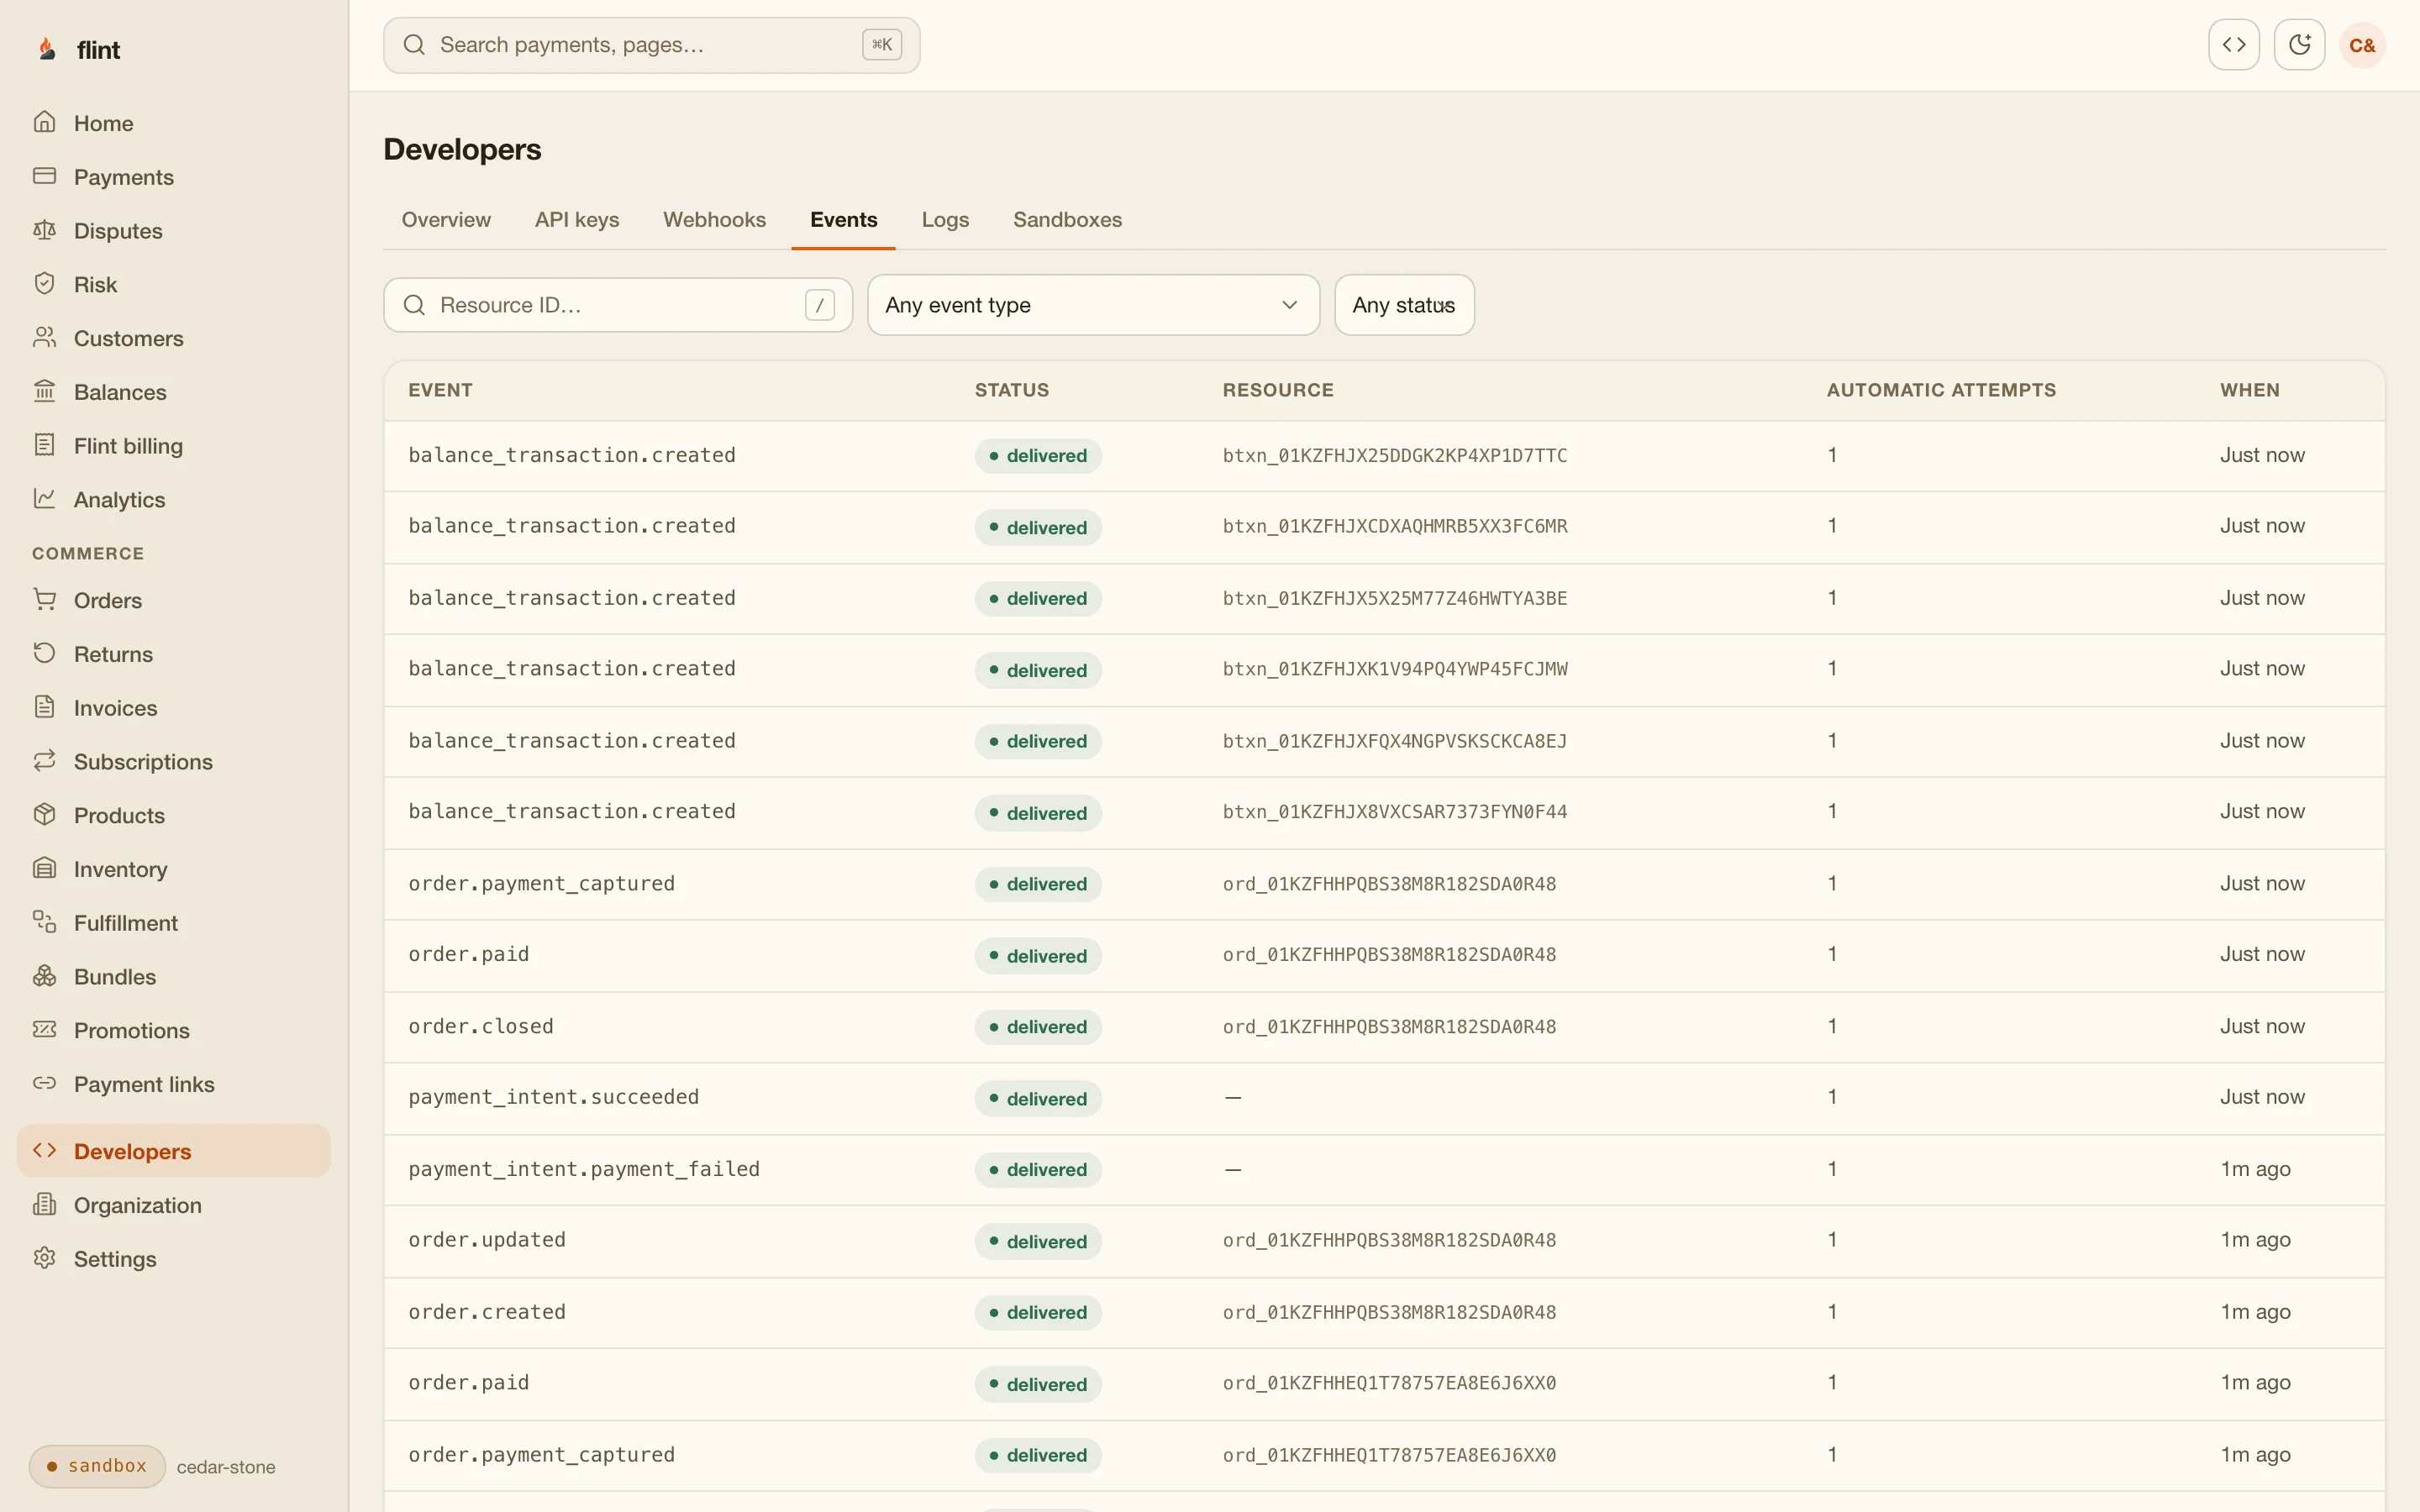The width and height of the screenshot is (2420, 1512).
Task: Open the Any status filter dropdown
Action: (x=1404, y=305)
